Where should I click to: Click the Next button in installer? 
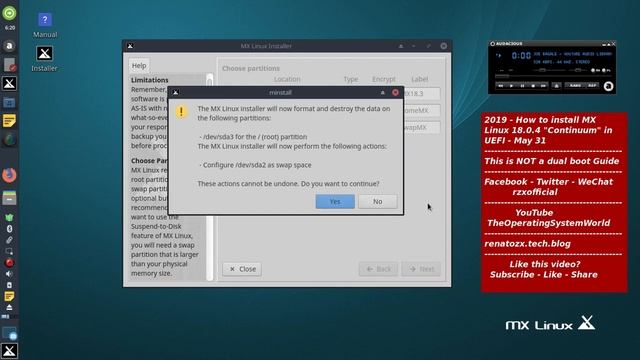click(x=421, y=269)
